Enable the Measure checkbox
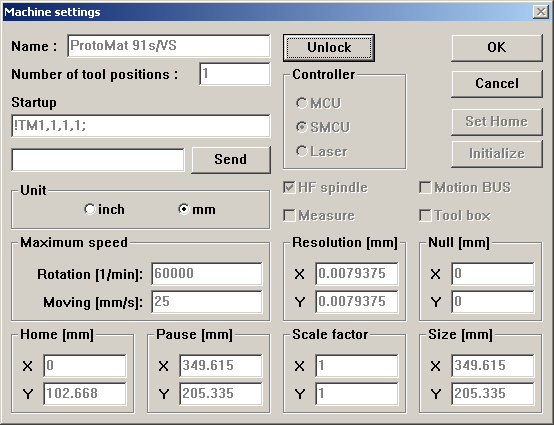 (319, 216)
